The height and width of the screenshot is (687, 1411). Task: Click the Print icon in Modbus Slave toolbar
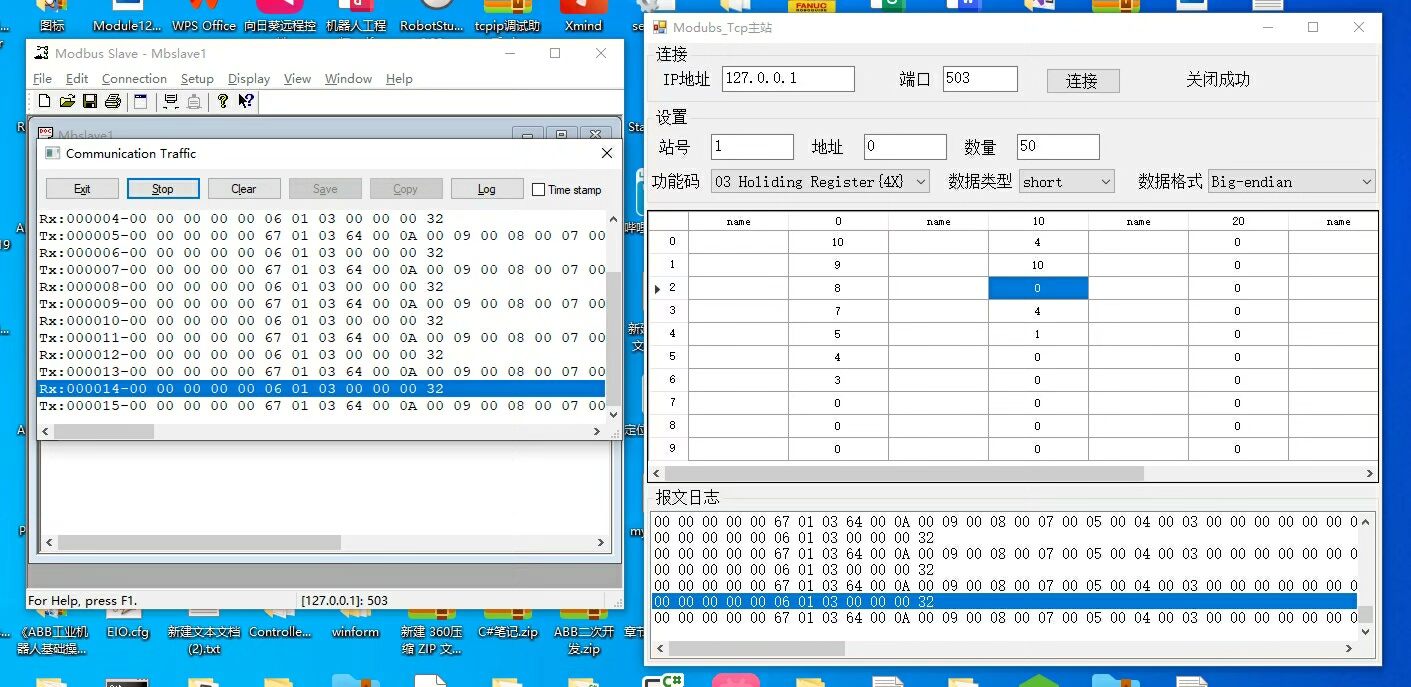(x=113, y=101)
